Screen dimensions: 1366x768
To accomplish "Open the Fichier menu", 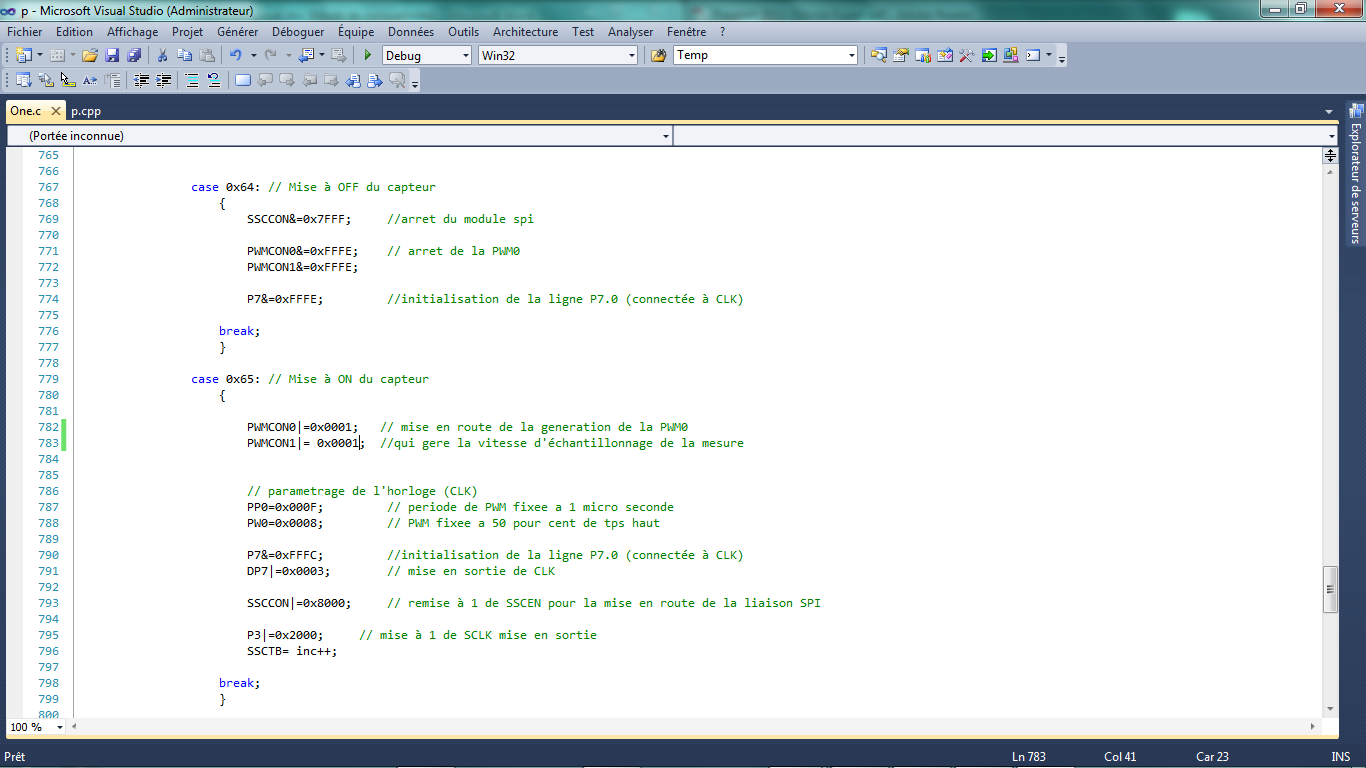I will 25,32.
